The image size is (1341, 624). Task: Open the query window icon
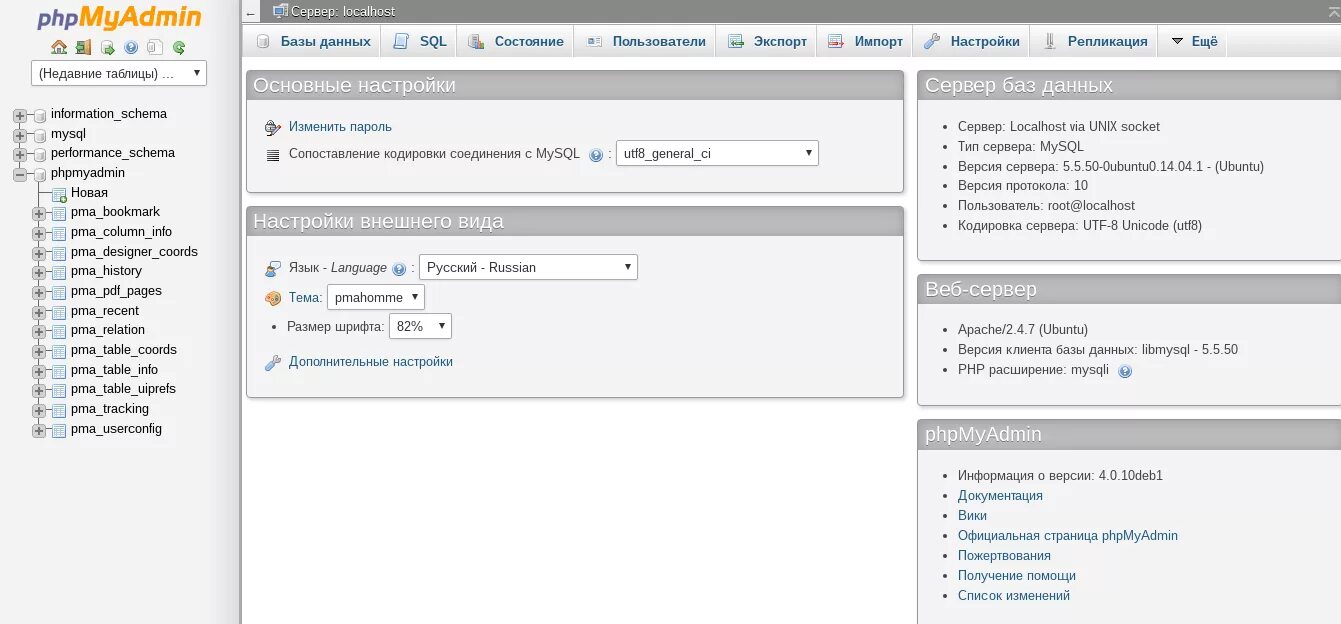pos(107,47)
